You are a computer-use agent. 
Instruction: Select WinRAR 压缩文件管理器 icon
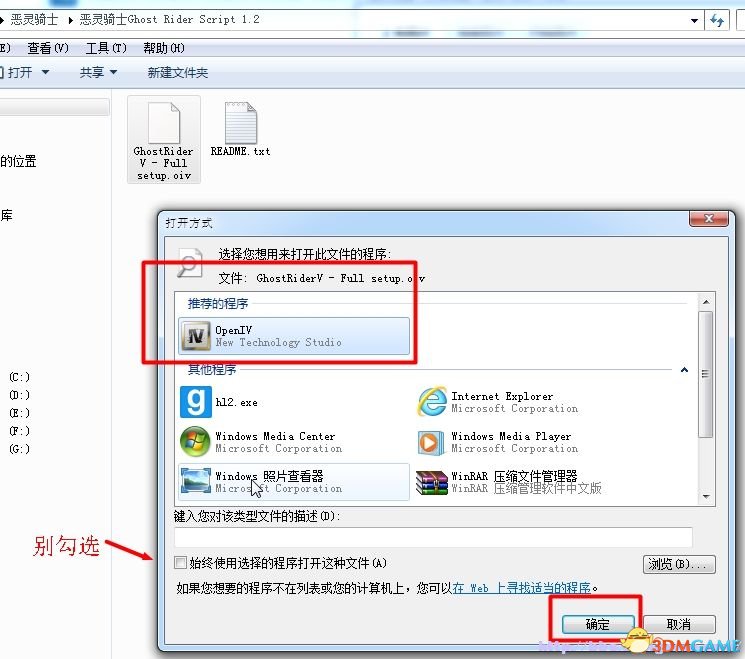432,482
